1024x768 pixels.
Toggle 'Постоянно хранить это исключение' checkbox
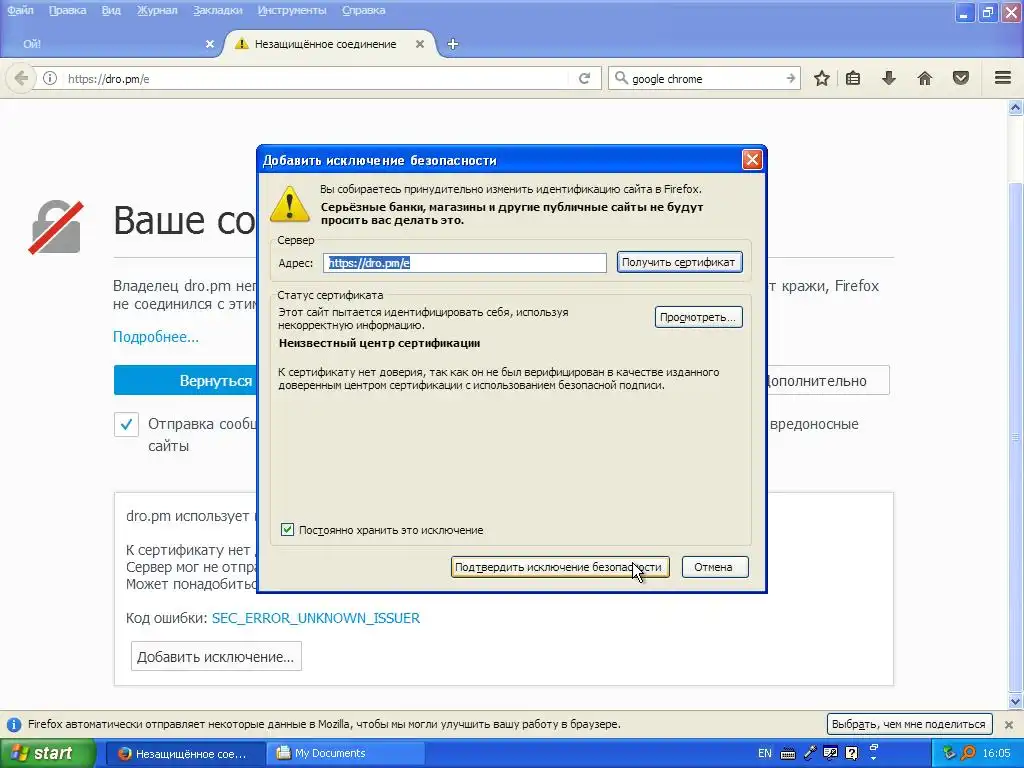[x=287, y=530]
